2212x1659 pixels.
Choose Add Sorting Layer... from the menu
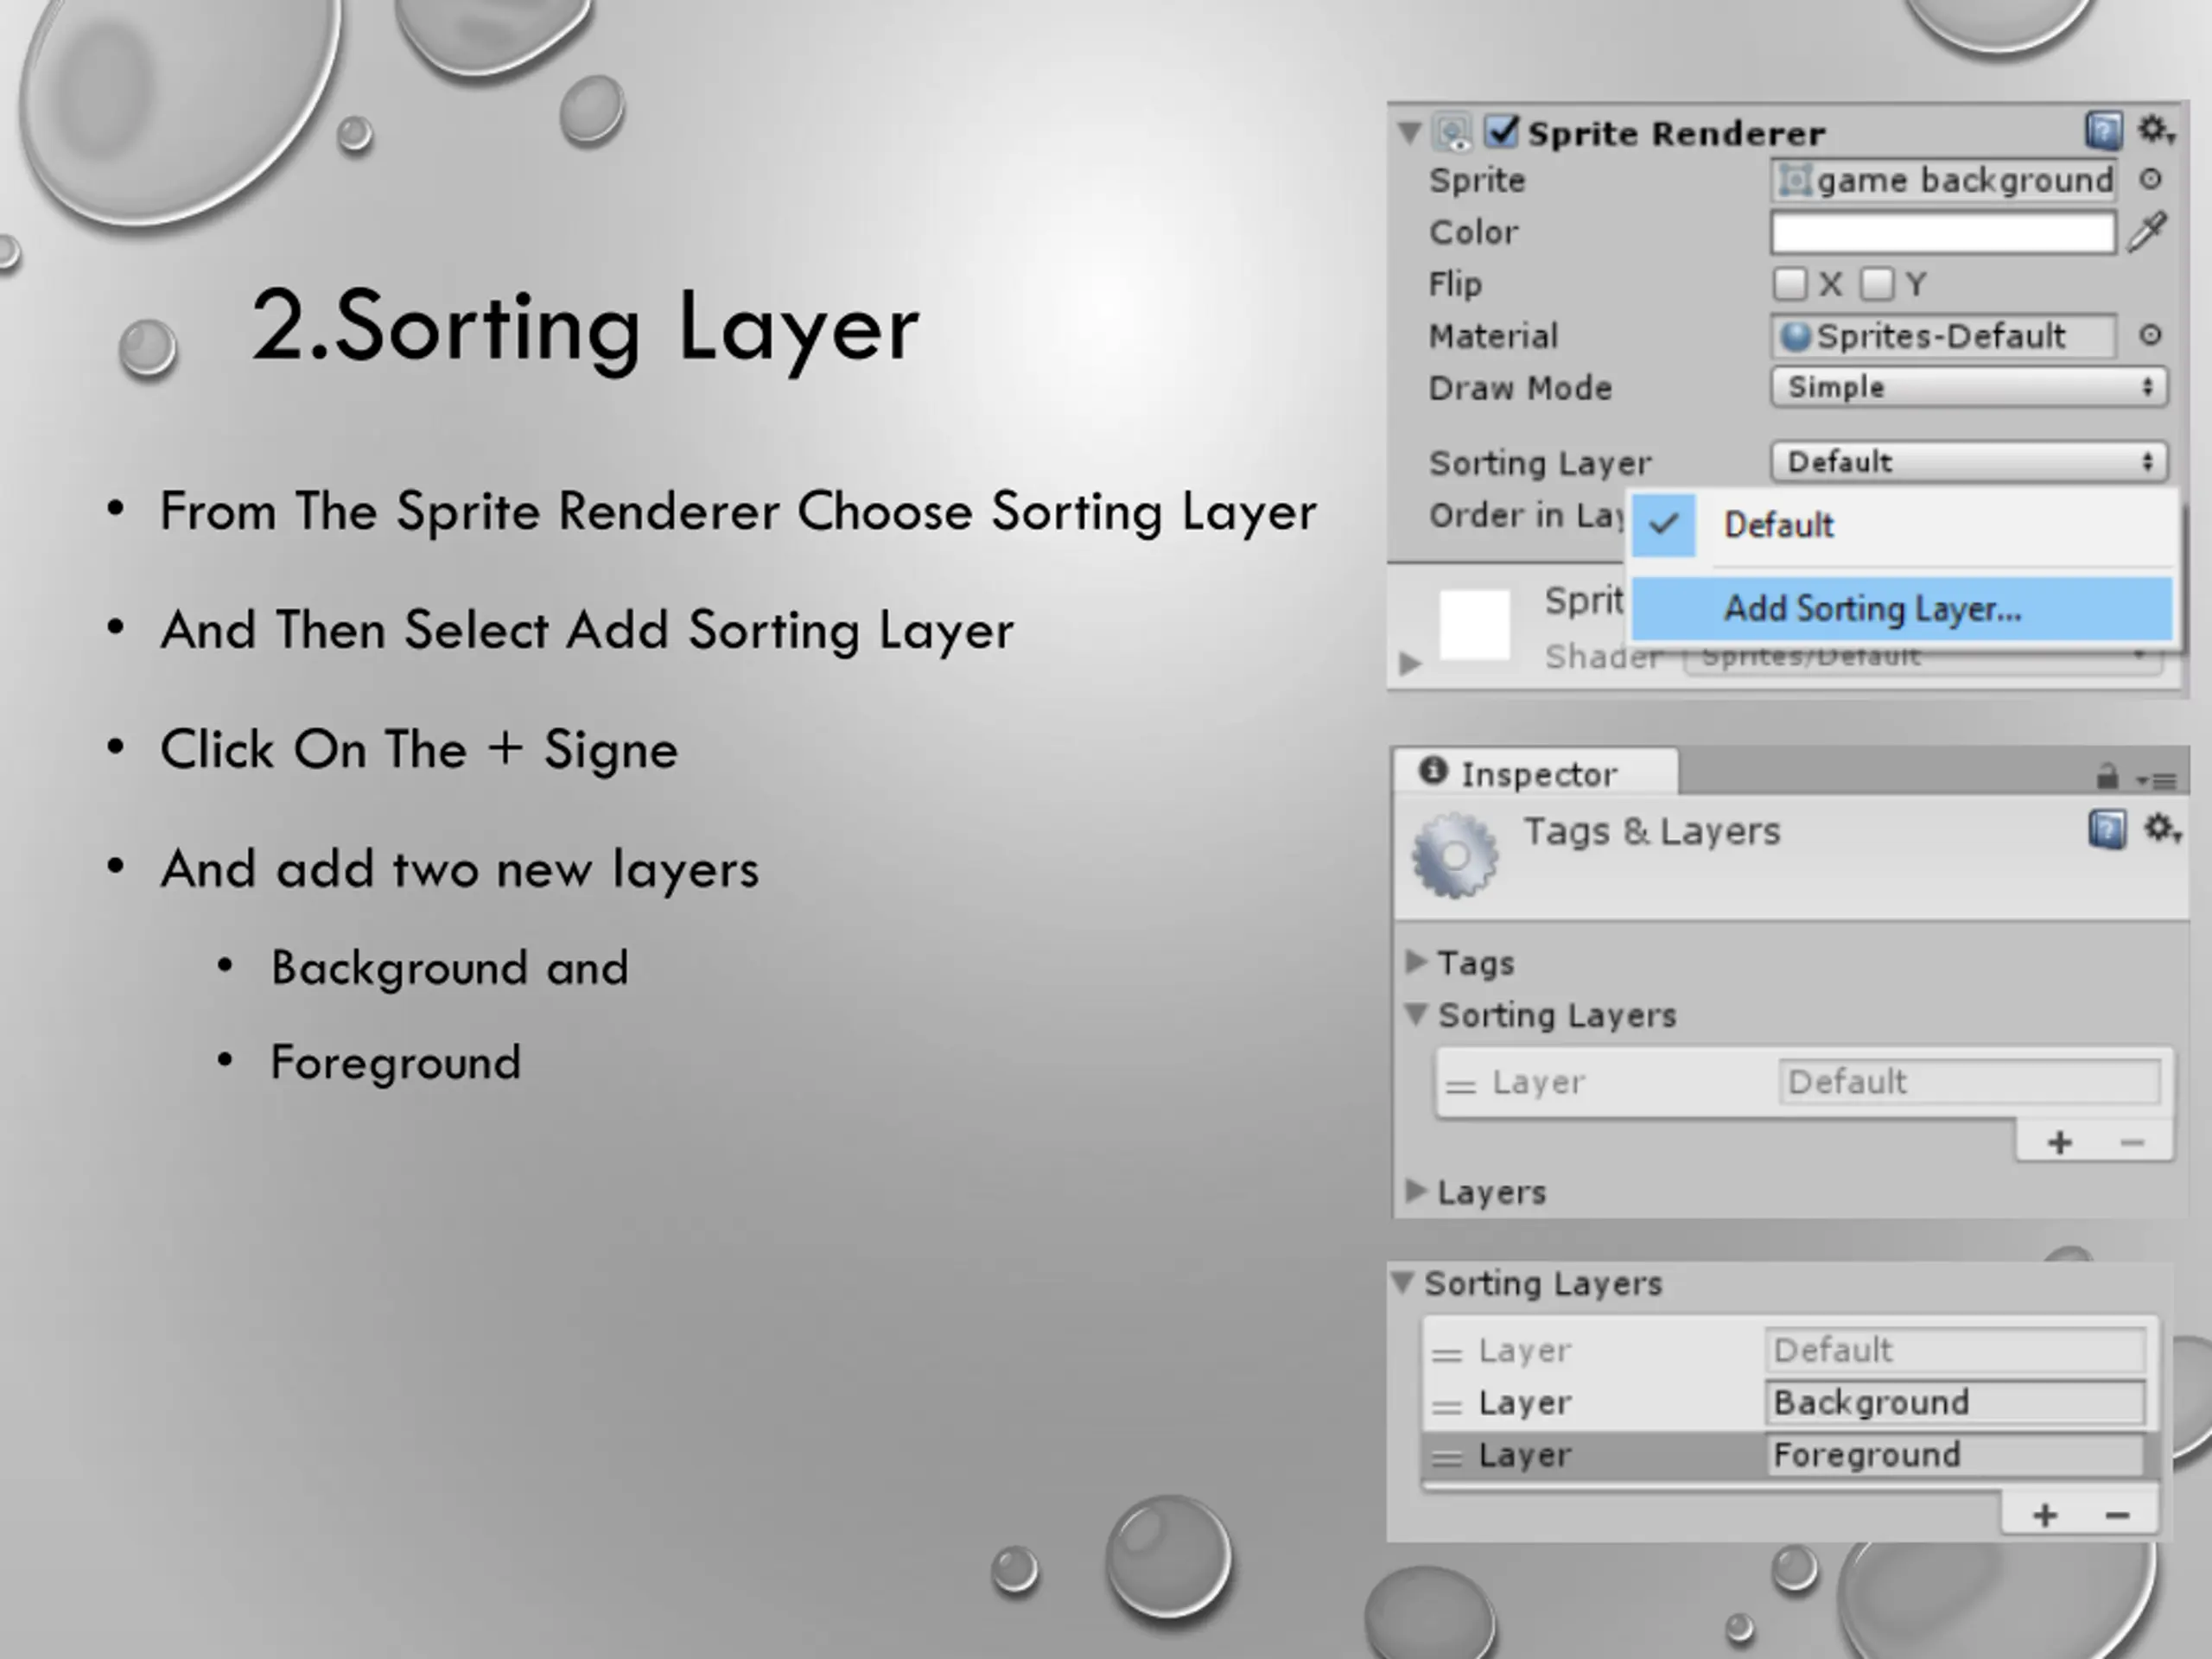click(x=1902, y=608)
